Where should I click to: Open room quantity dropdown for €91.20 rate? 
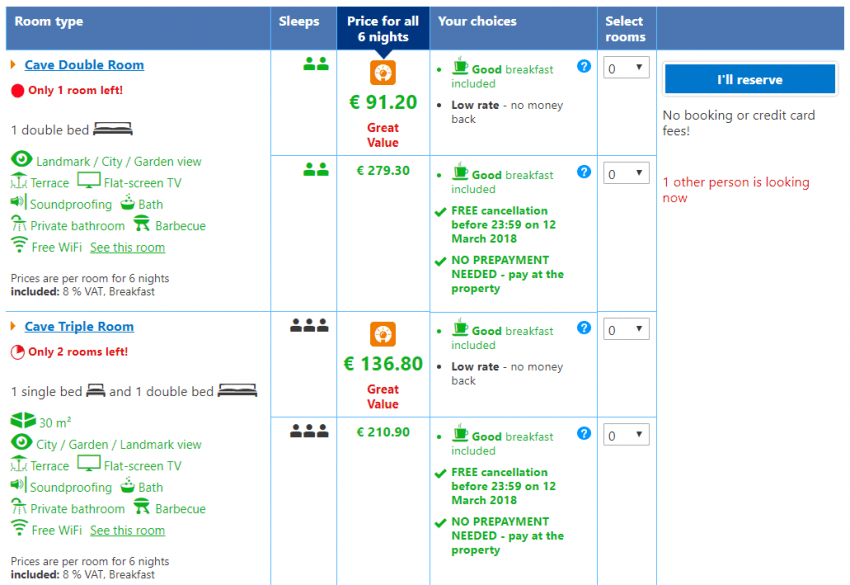[x=627, y=68]
